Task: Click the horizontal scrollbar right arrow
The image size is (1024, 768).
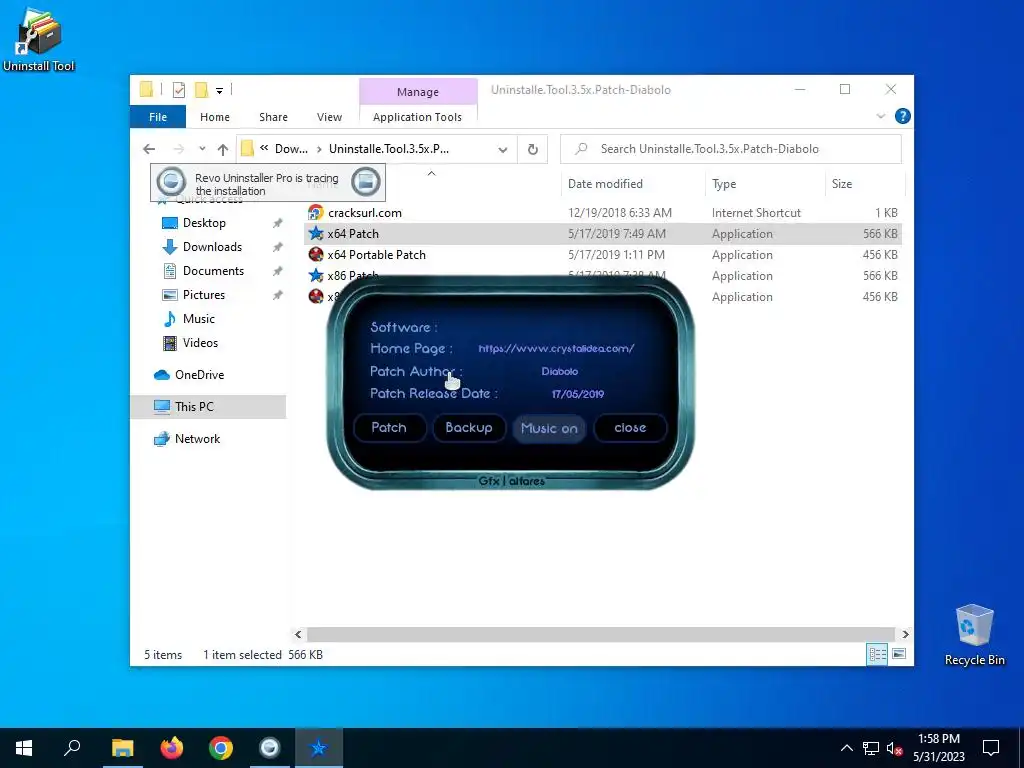Action: (x=905, y=634)
